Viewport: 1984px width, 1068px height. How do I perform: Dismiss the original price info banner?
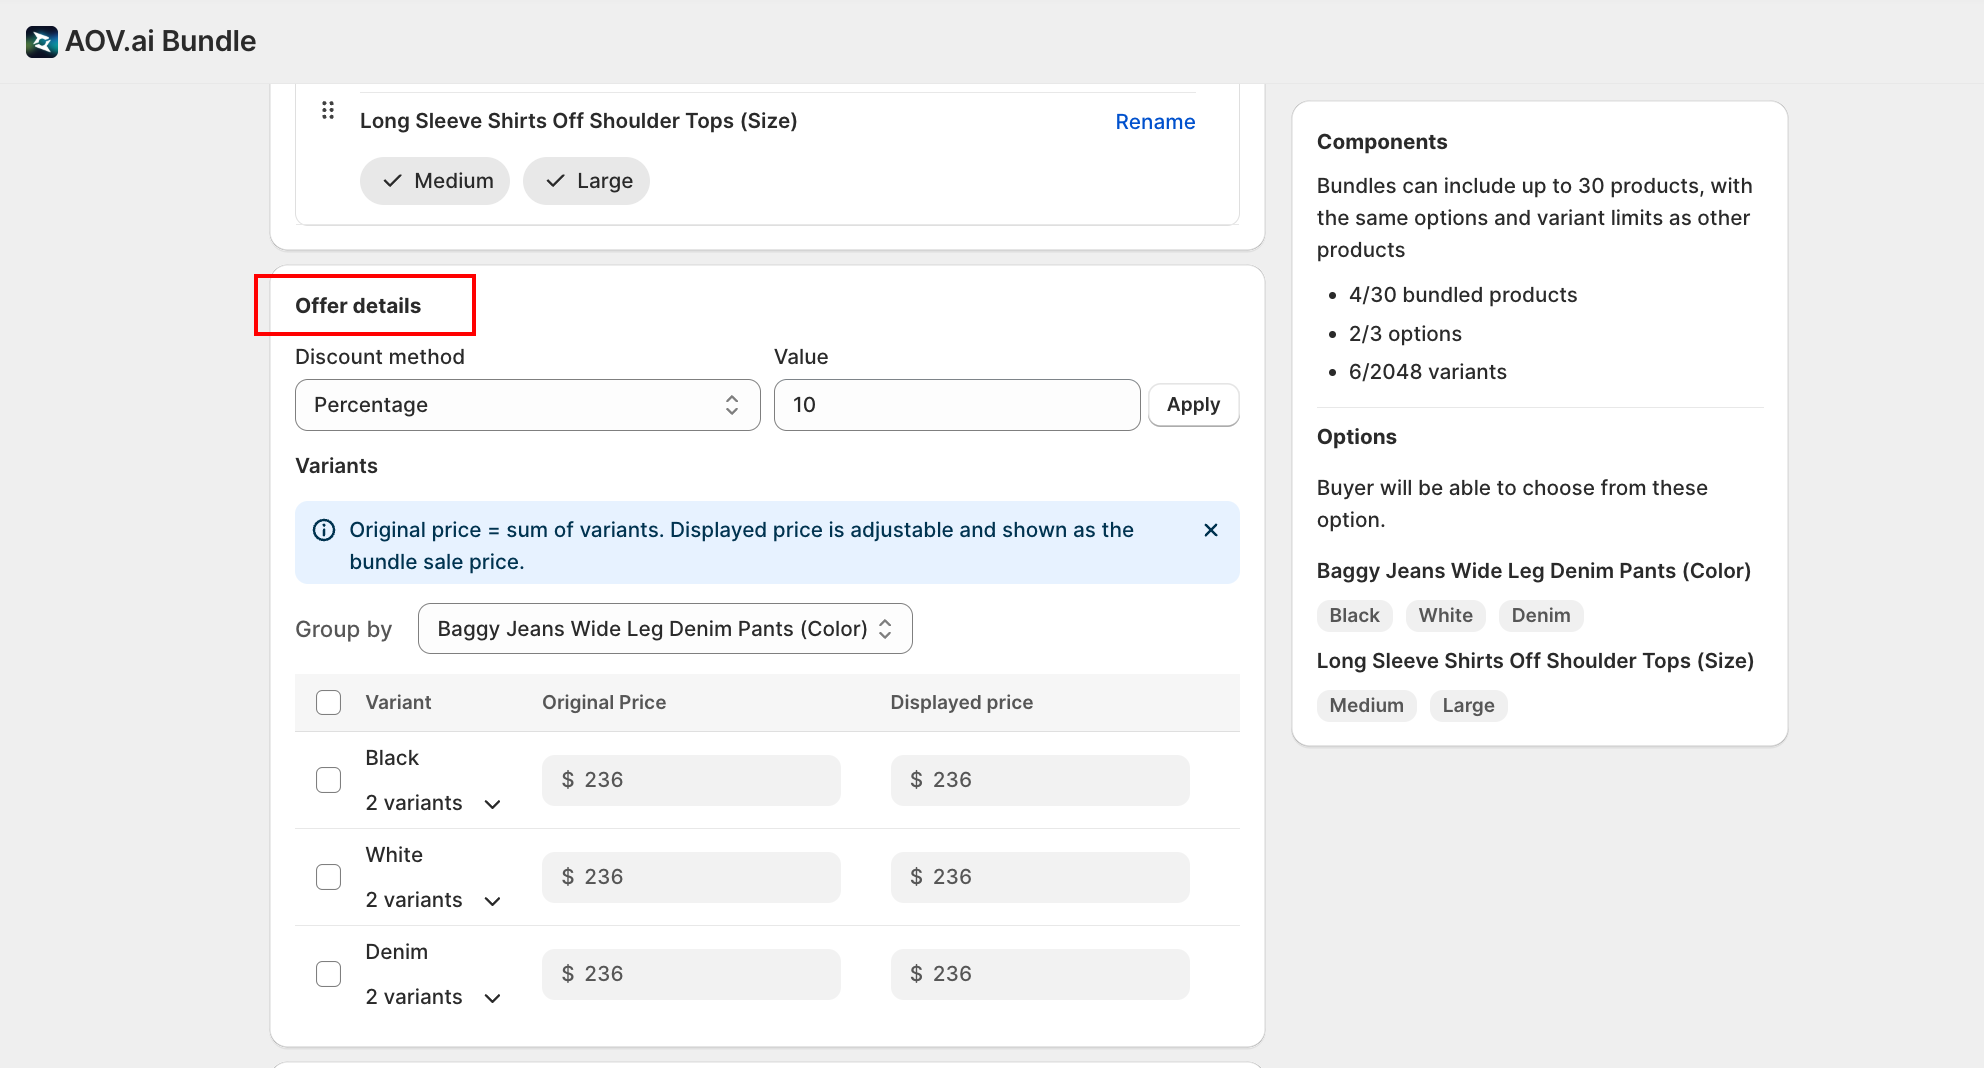[x=1210, y=530]
